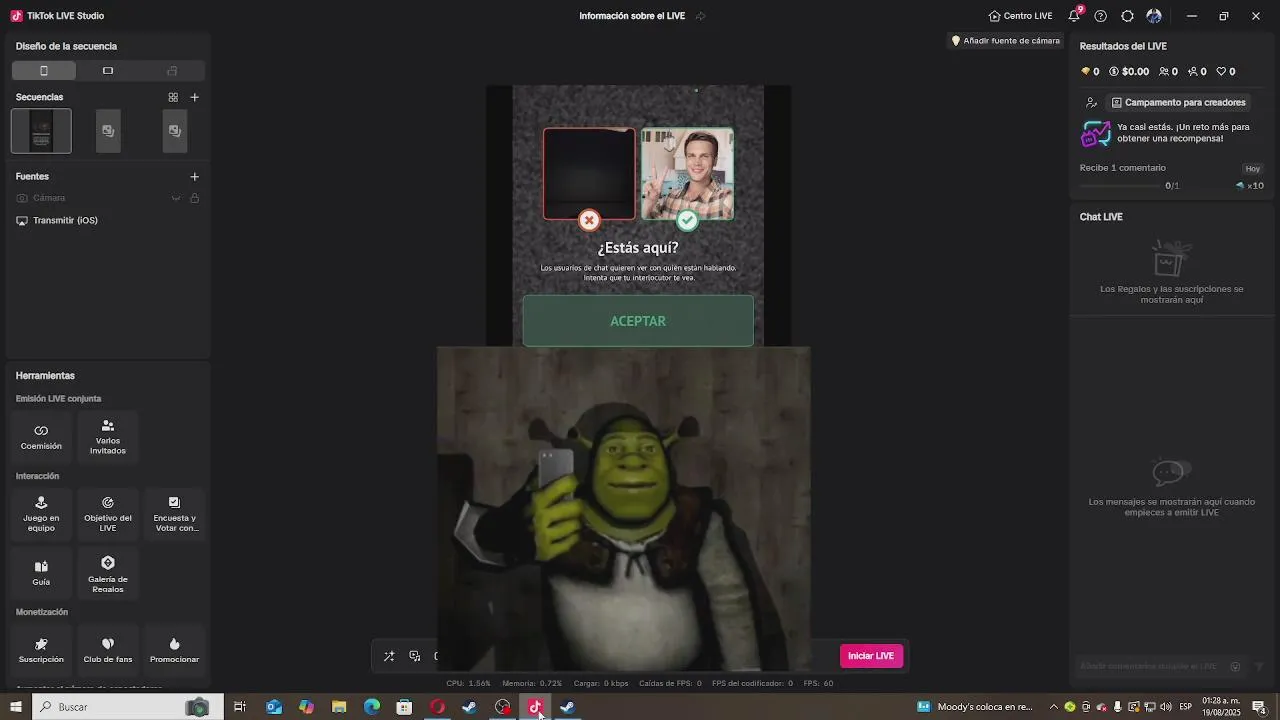Click the Añadir fuente de cámara tip
1280x720 pixels.
point(1006,41)
